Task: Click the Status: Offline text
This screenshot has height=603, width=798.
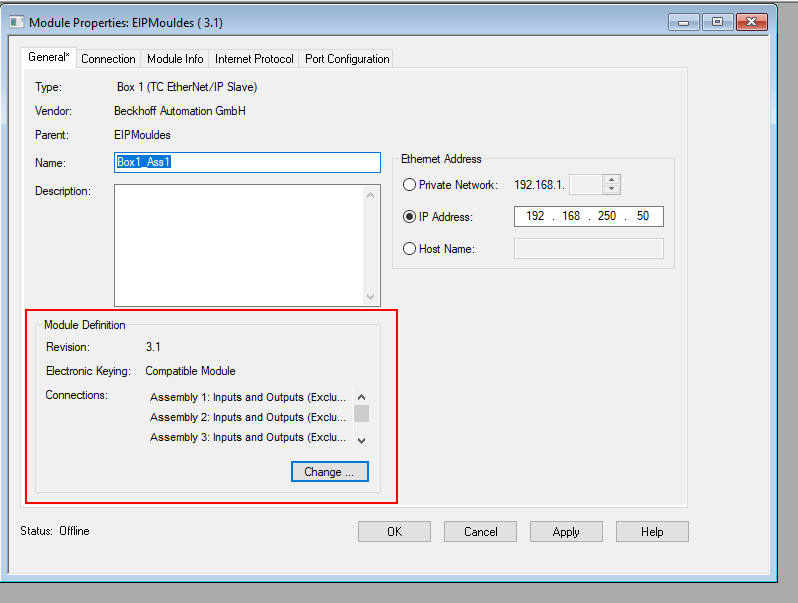Action: pyautogui.click(x=55, y=531)
